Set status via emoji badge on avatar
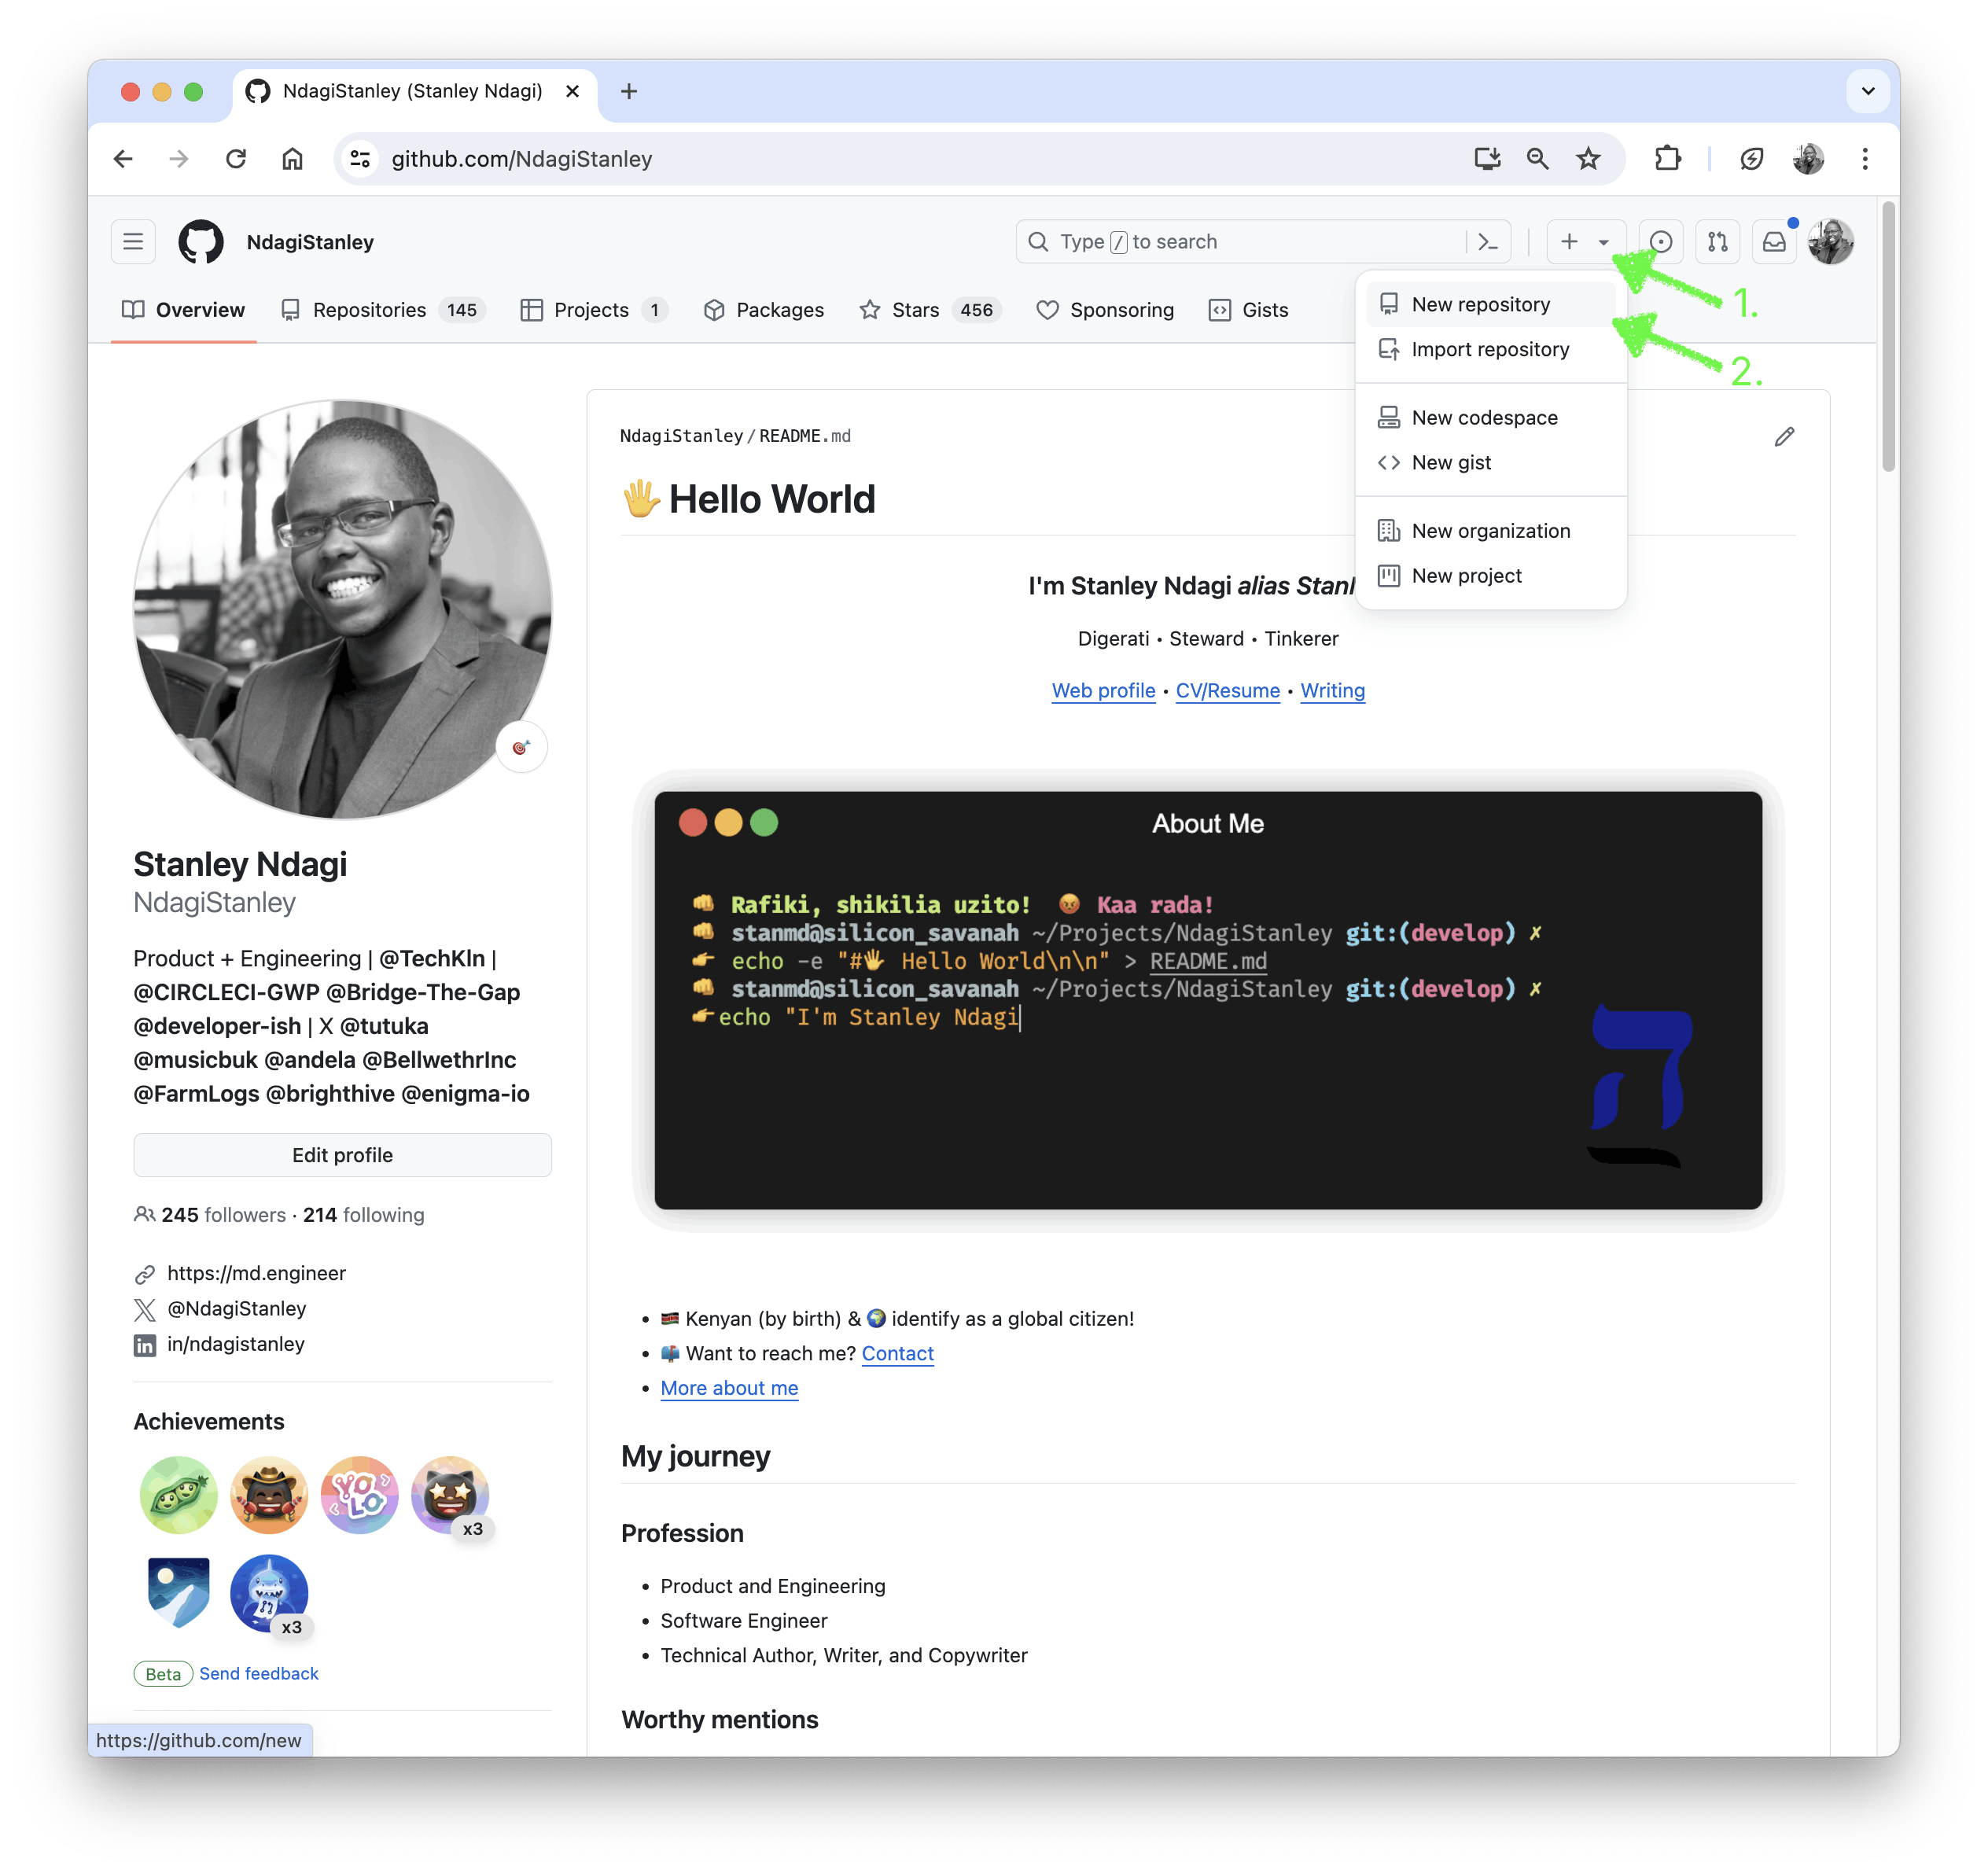1988x1873 pixels. (521, 746)
